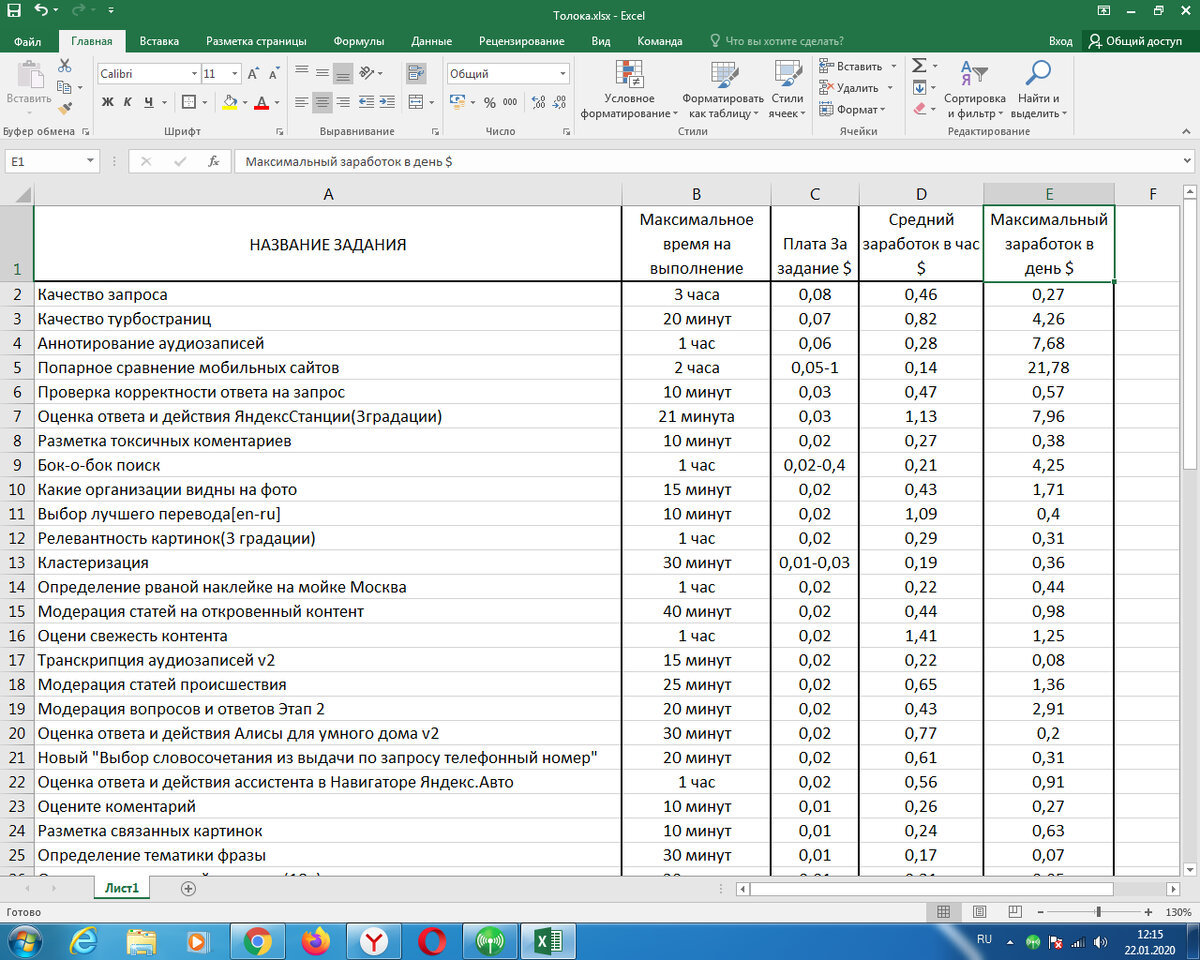Decrease indent icon
Viewport: 1200px width, 960px height.
tap(366, 102)
